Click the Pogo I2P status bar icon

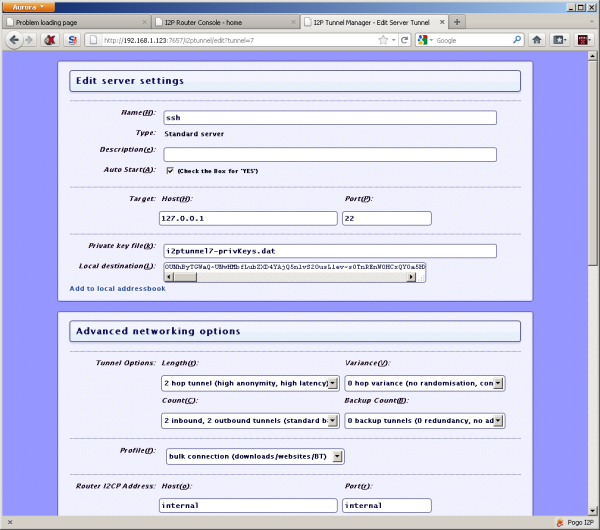click(559, 522)
